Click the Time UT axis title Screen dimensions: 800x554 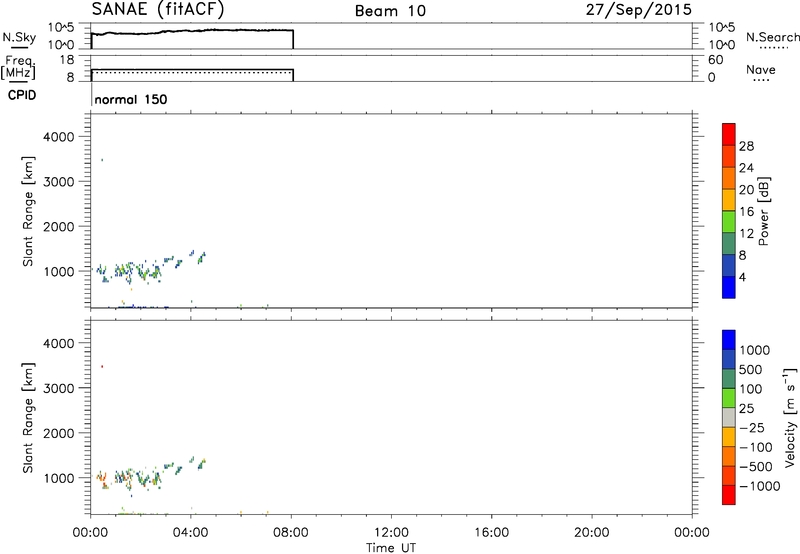pyautogui.click(x=391, y=548)
